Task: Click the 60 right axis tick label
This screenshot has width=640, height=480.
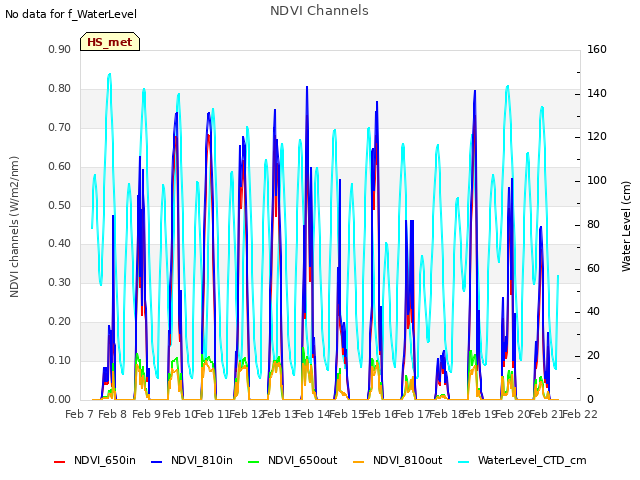Action: click(593, 269)
